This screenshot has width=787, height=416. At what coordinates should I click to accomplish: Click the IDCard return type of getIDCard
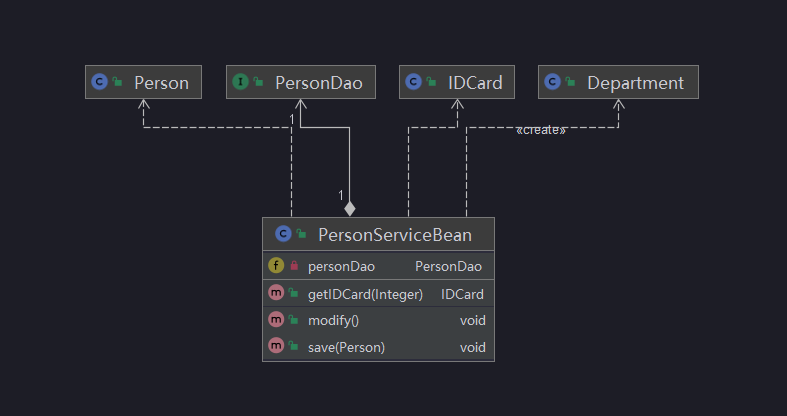tap(462, 294)
